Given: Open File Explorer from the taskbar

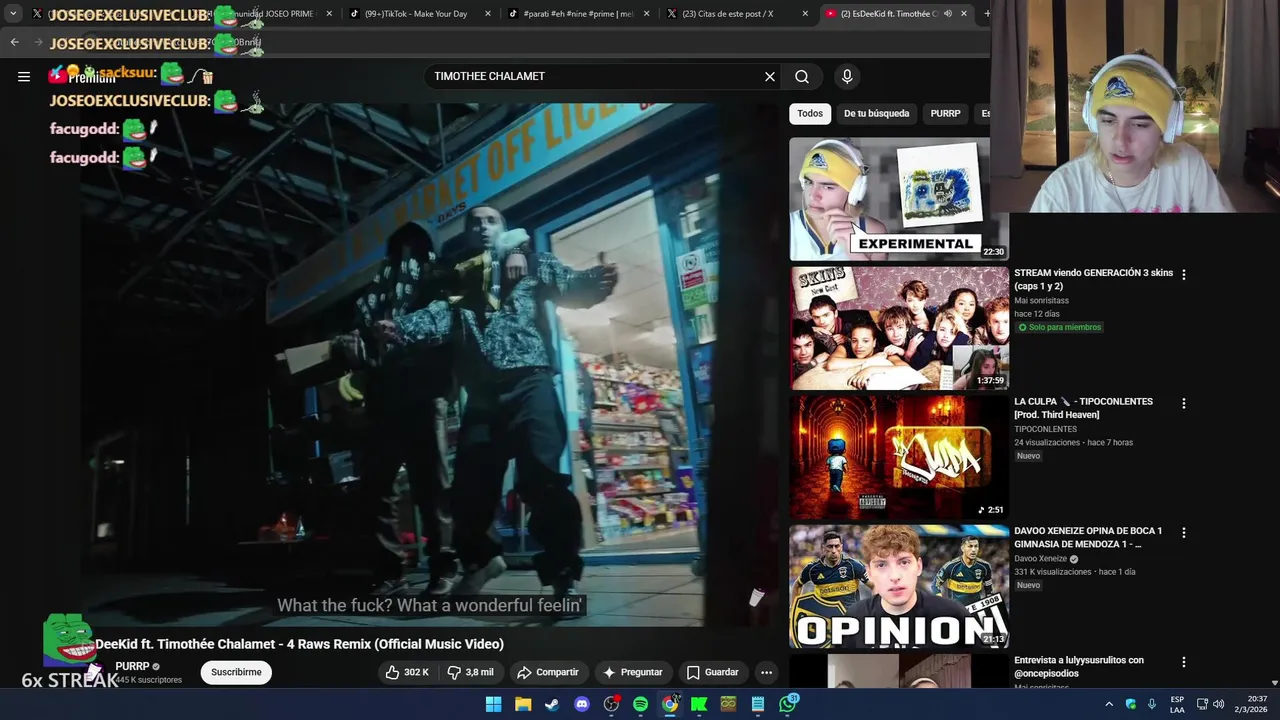Looking at the screenshot, I should [x=523, y=704].
